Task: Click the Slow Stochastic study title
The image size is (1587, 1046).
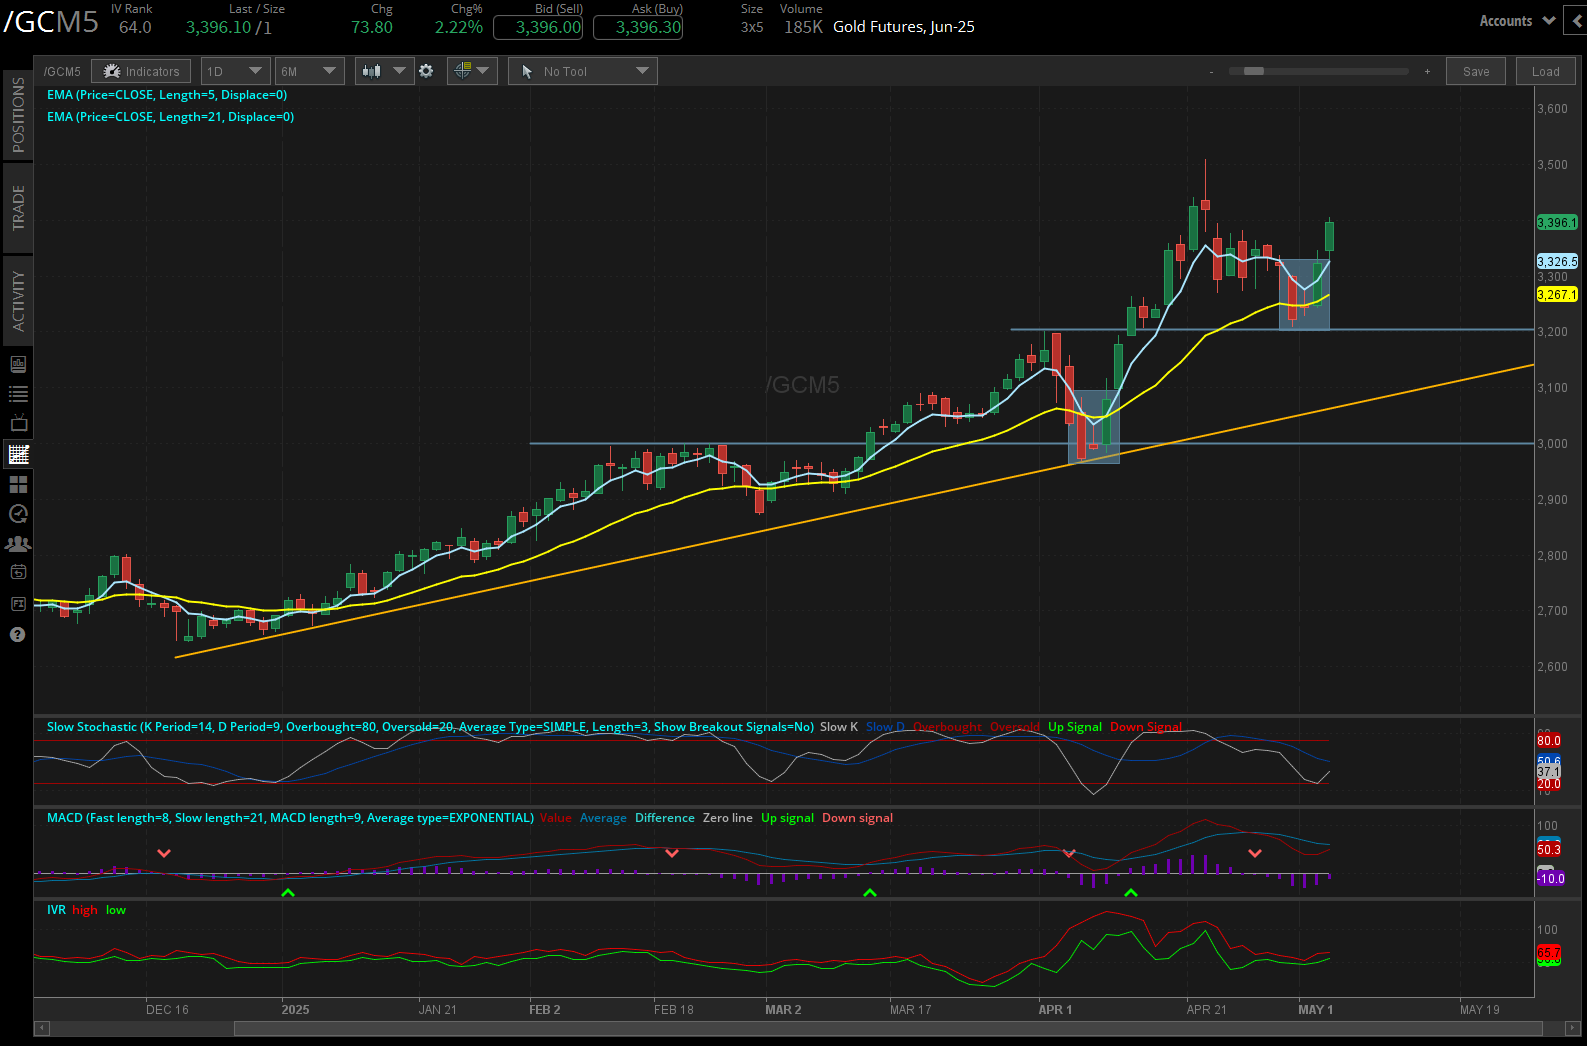Action: 430,727
